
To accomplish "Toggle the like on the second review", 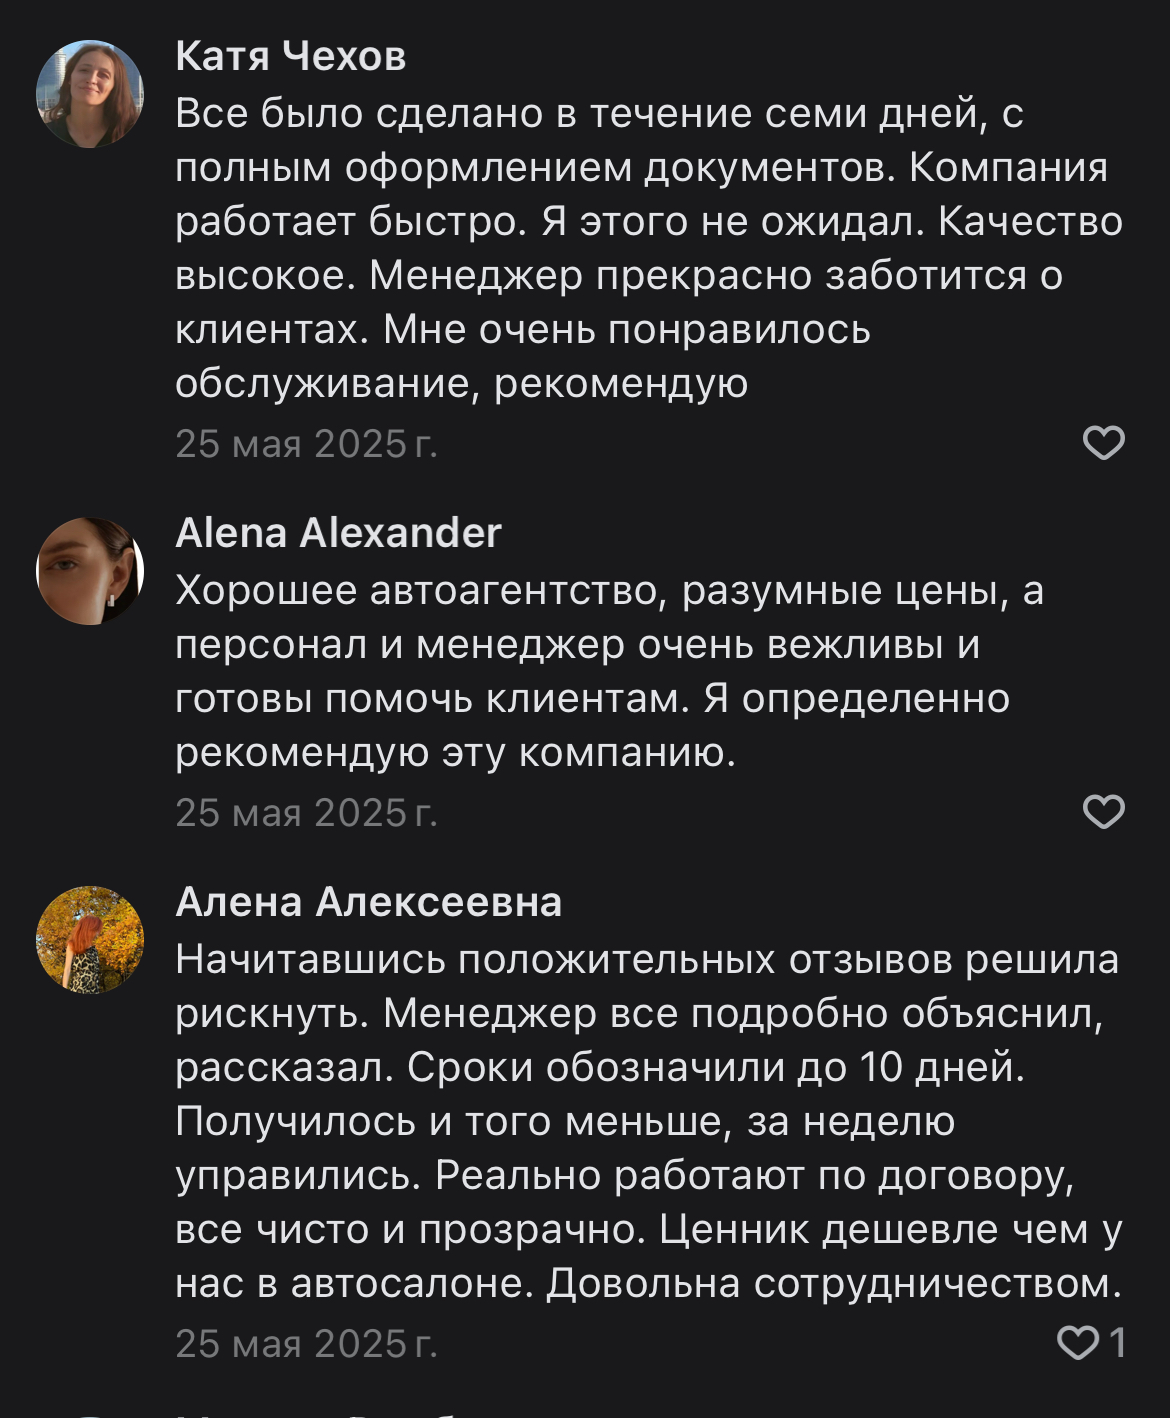I will click(x=1104, y=814).
